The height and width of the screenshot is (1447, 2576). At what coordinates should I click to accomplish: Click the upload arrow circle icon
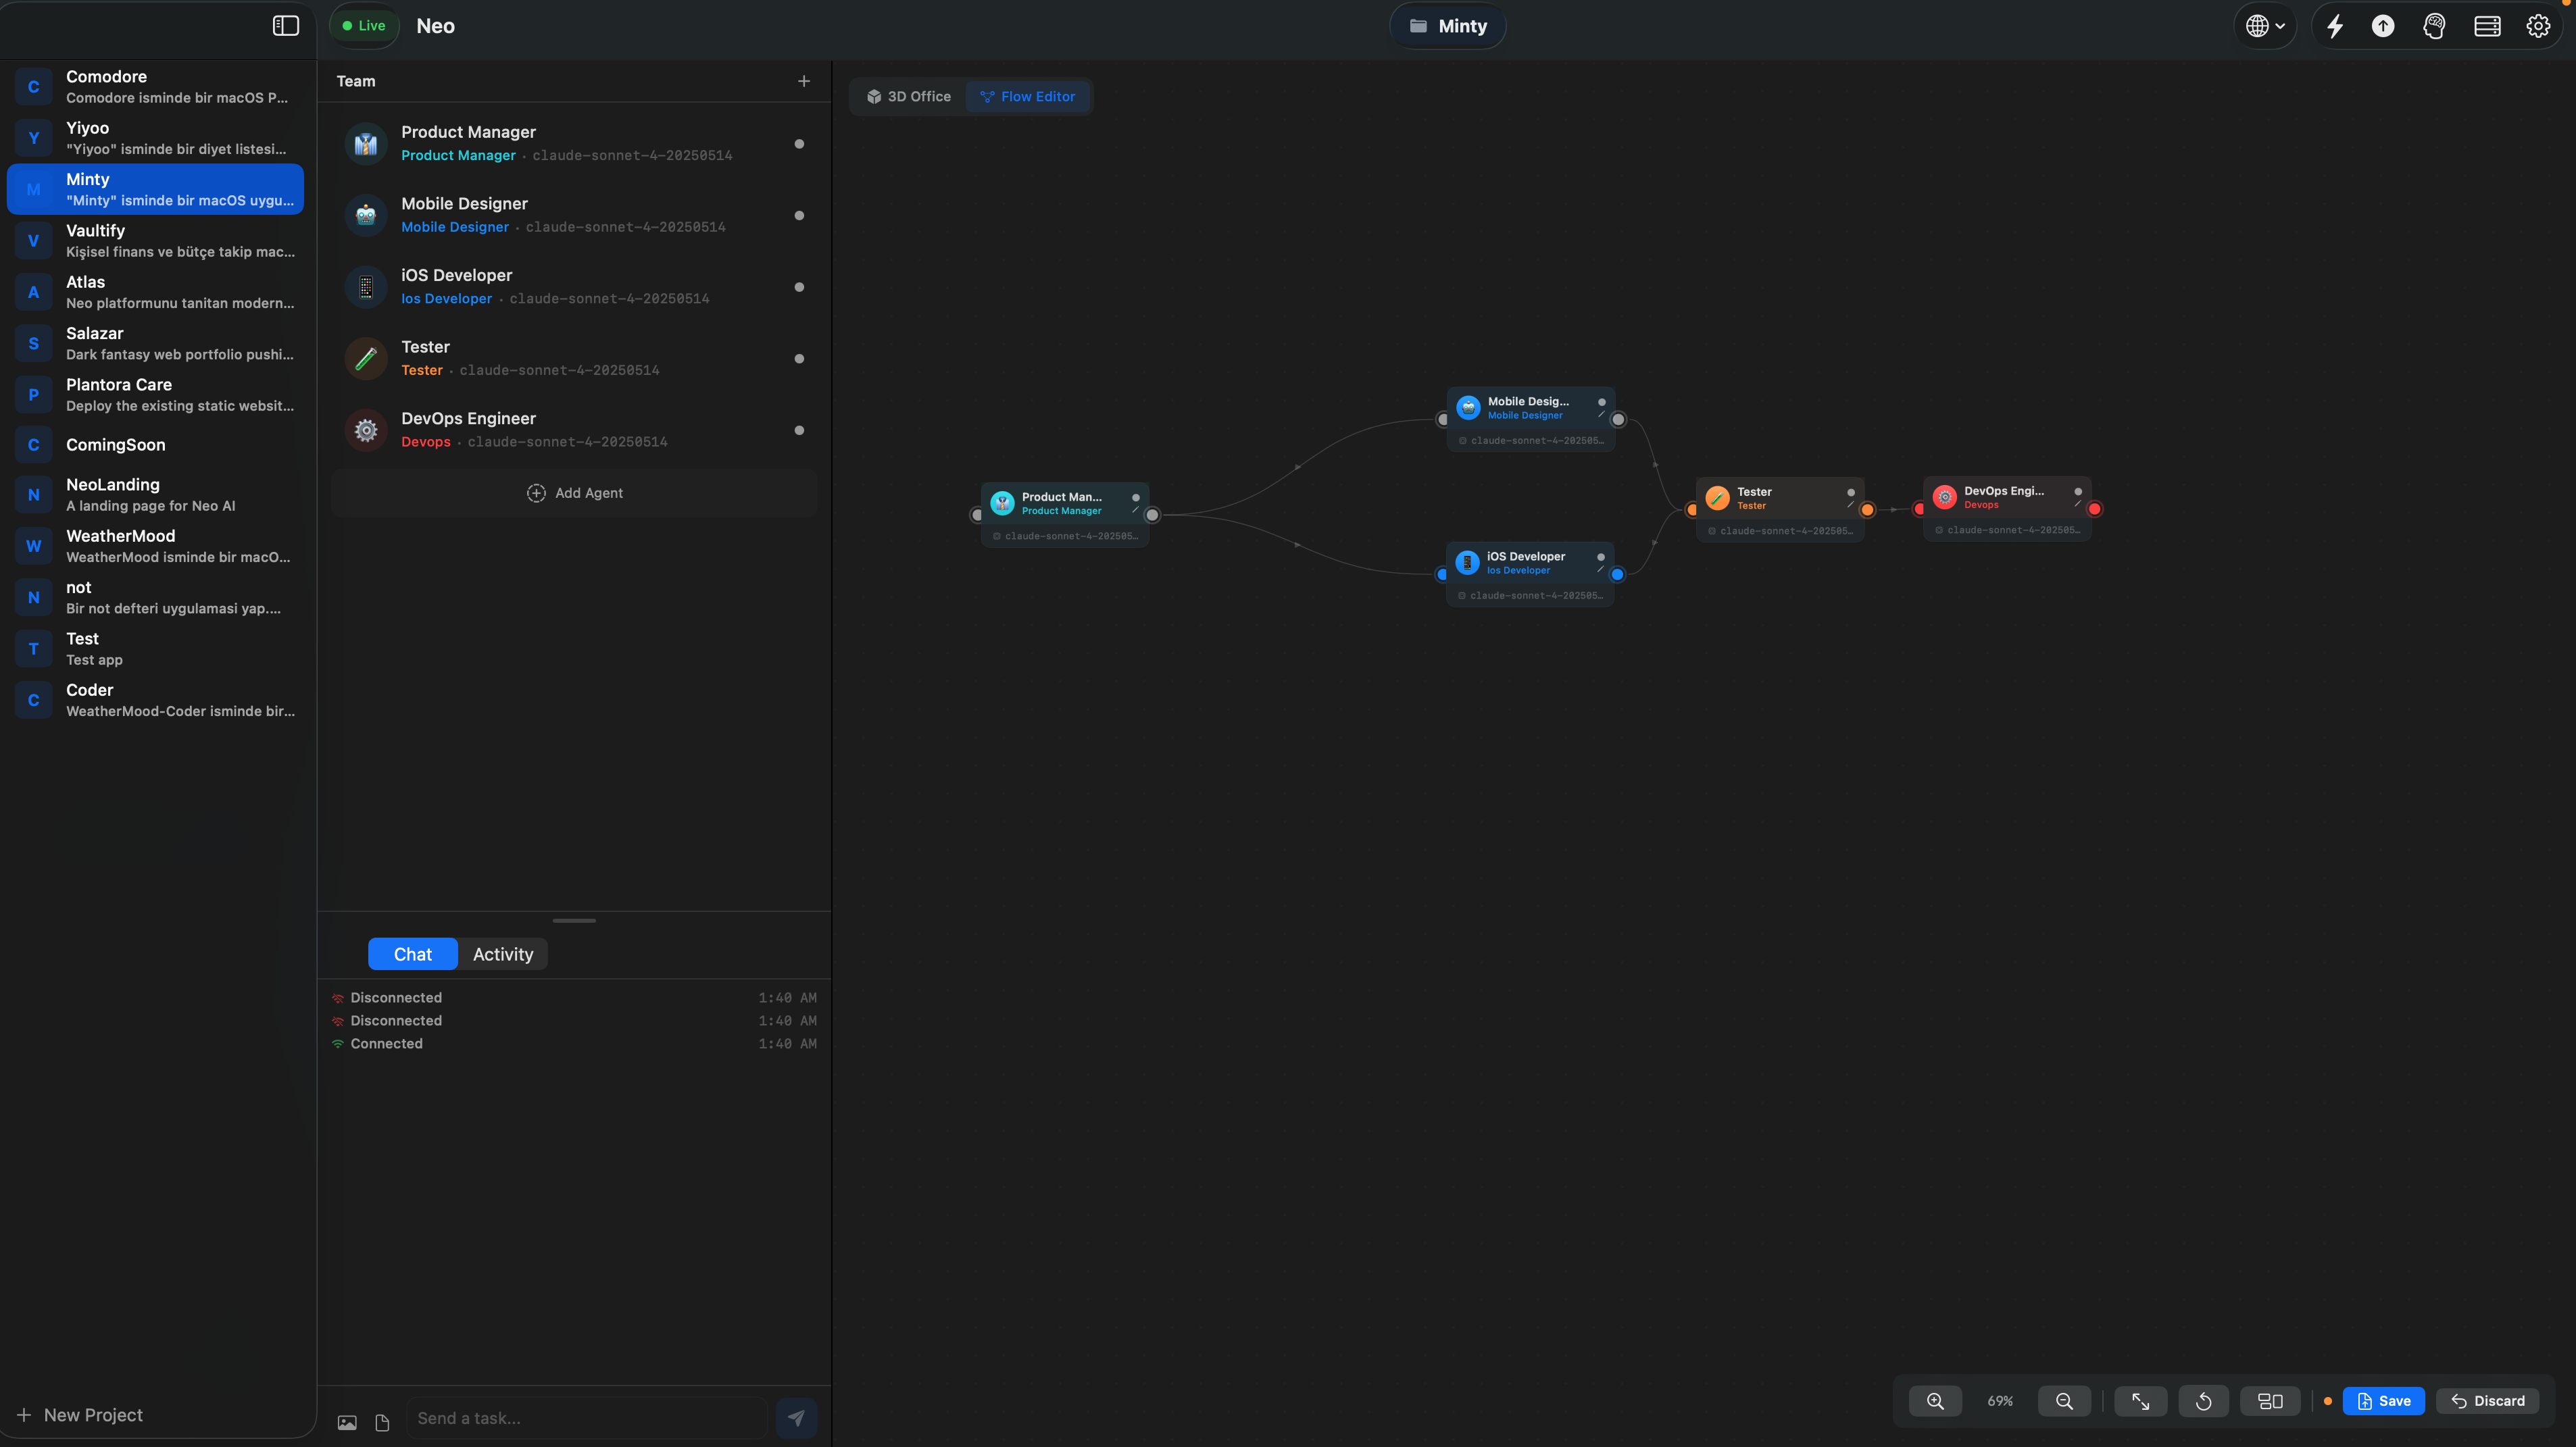pyautogui.click(x=2383, y=26)
